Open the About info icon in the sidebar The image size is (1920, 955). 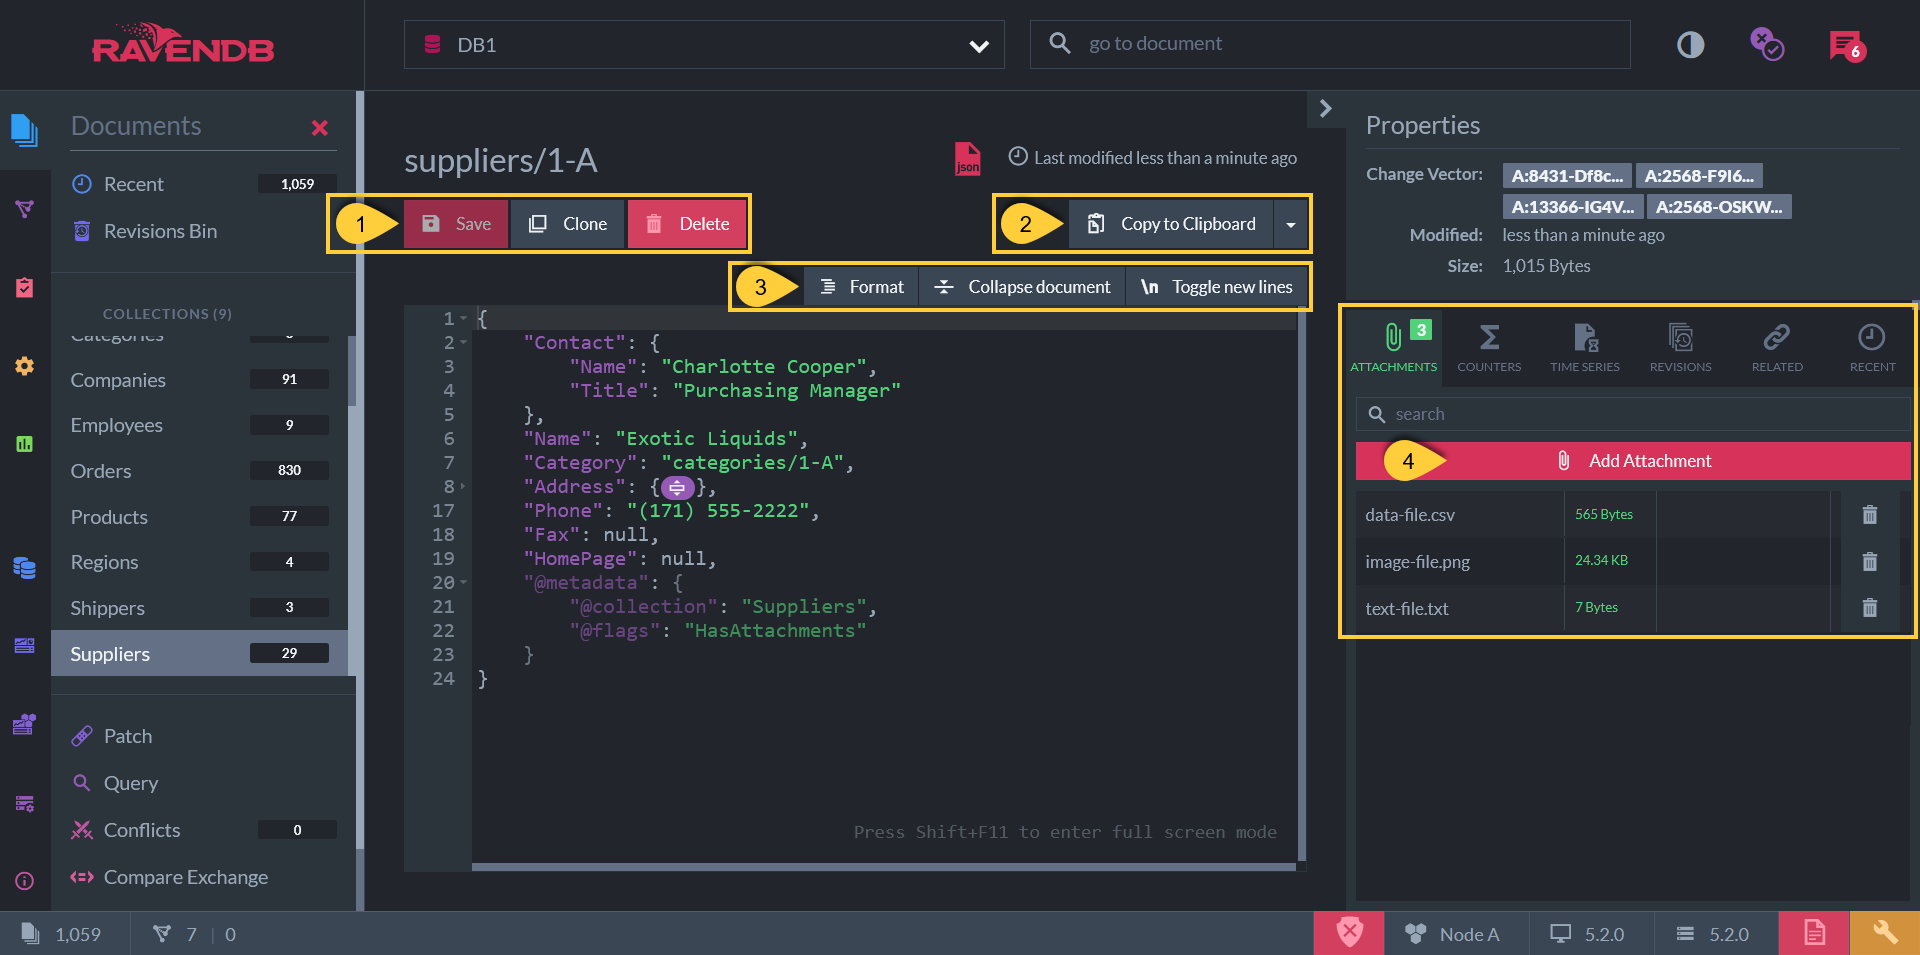point(24,881)
